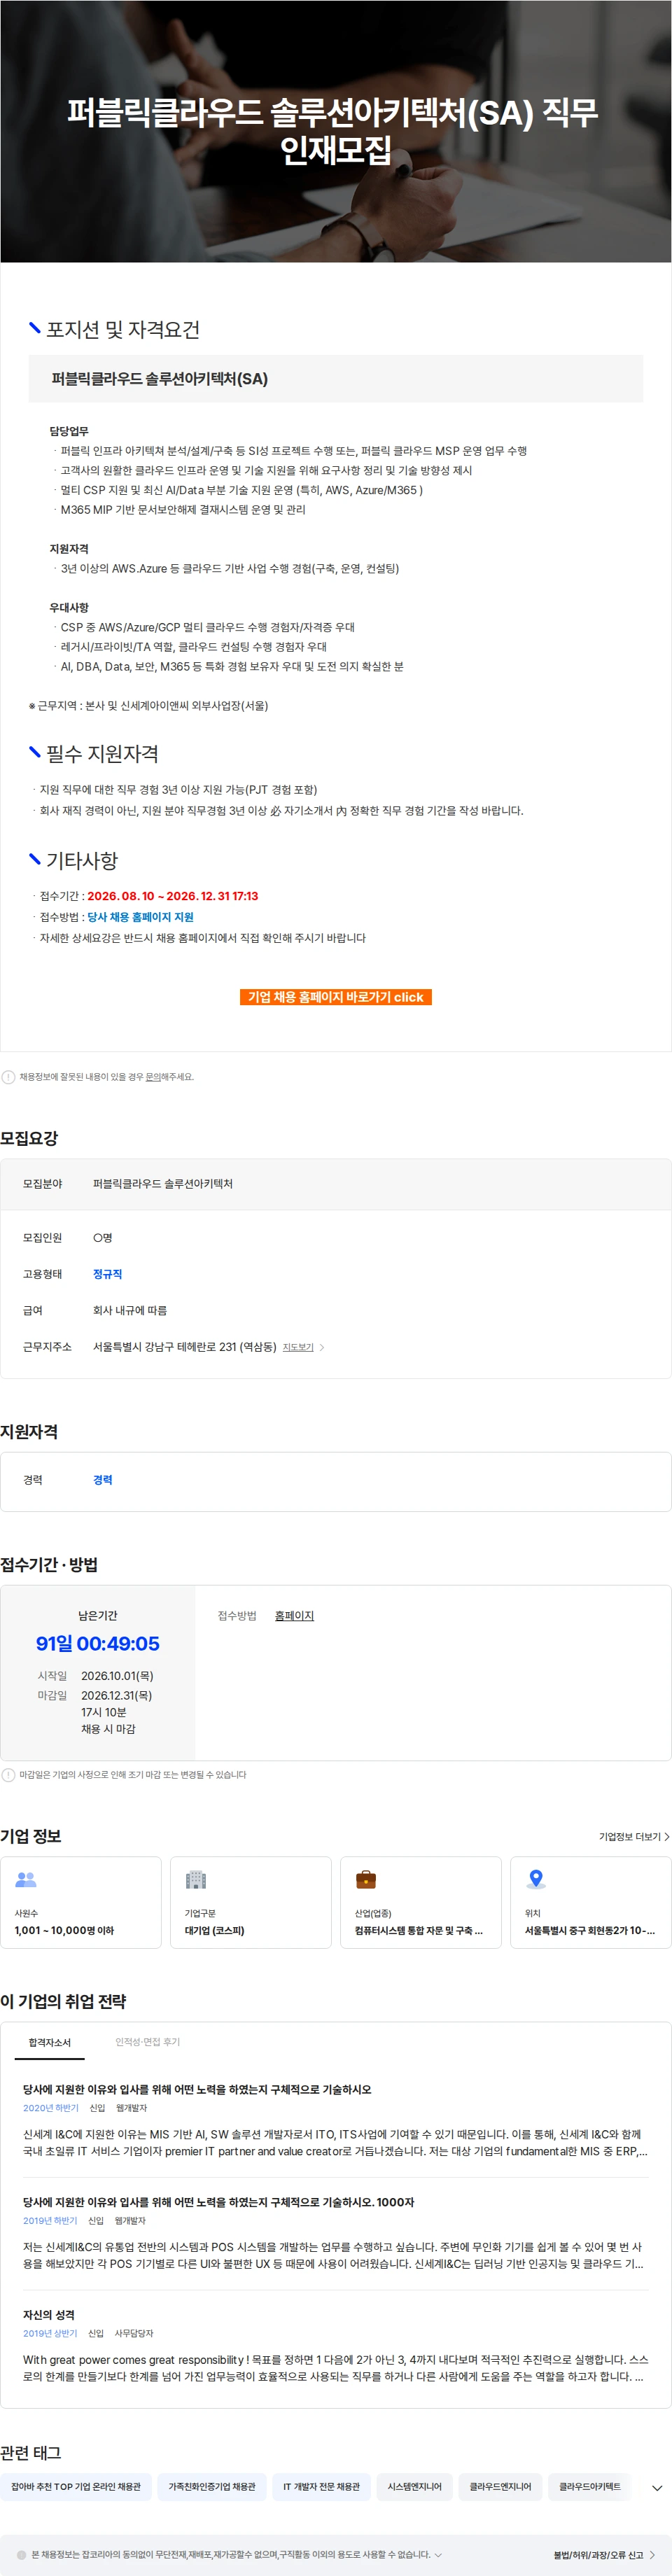This screenshot has width=672, height=2576.
Task: Click the building icon in 기업구분 card
Action: [x=196, y=1880]
